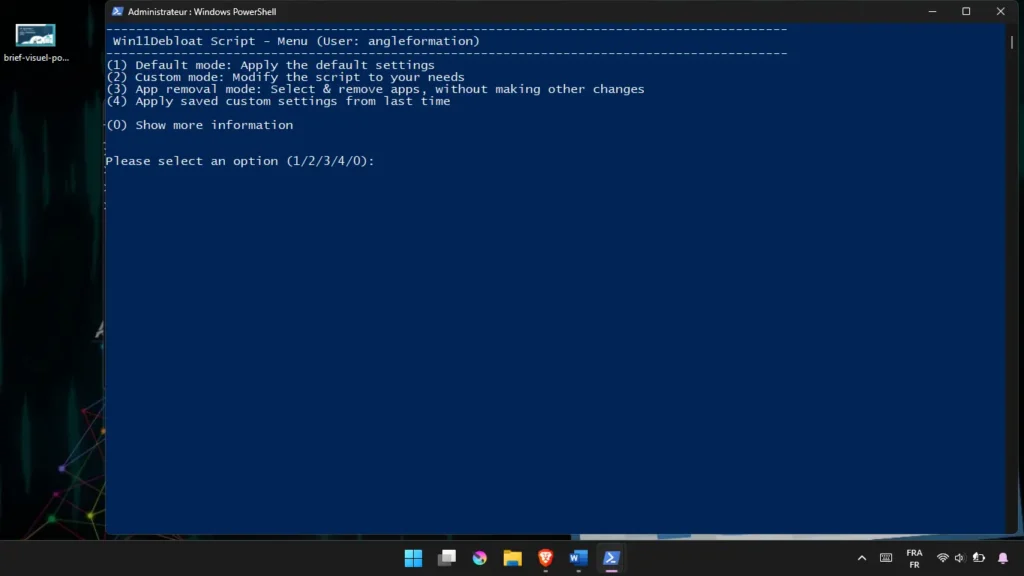Screen dimensions: 1024x576
Task: Click '(1) Default mode' menu line
Action: (x=270, y=65)
